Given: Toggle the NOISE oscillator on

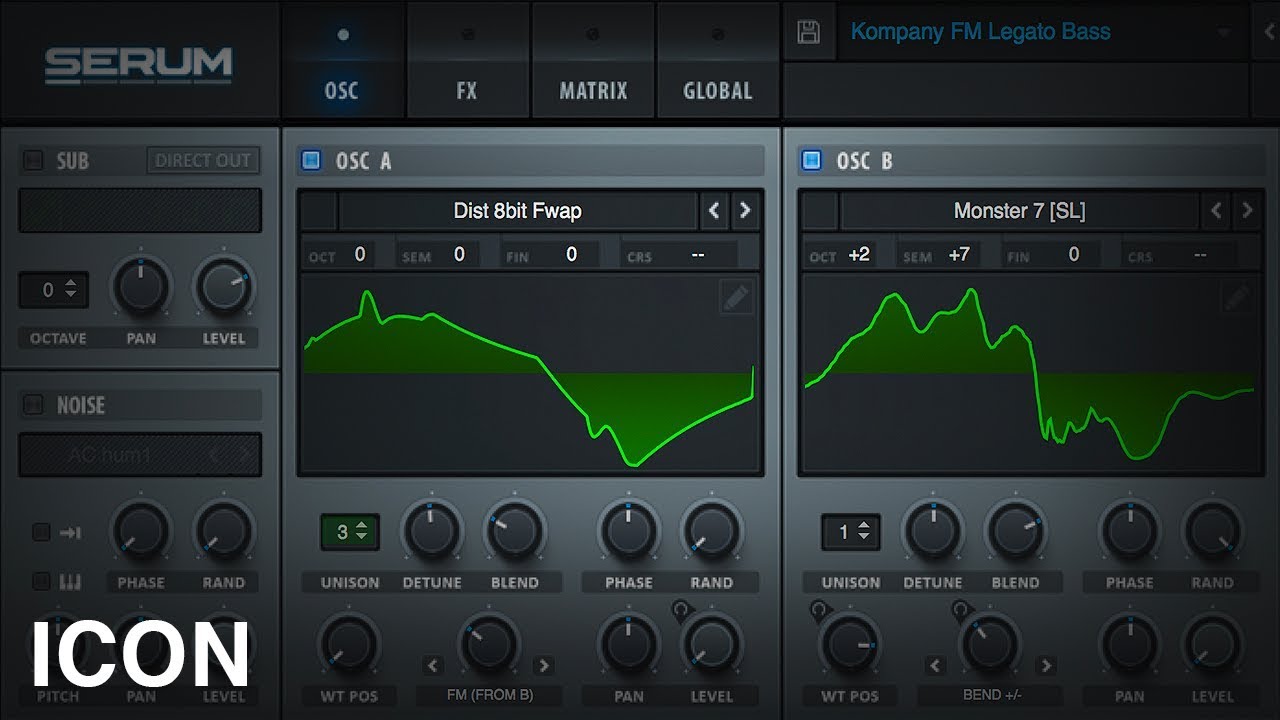Looking at the screenshot, I should 33,405.
